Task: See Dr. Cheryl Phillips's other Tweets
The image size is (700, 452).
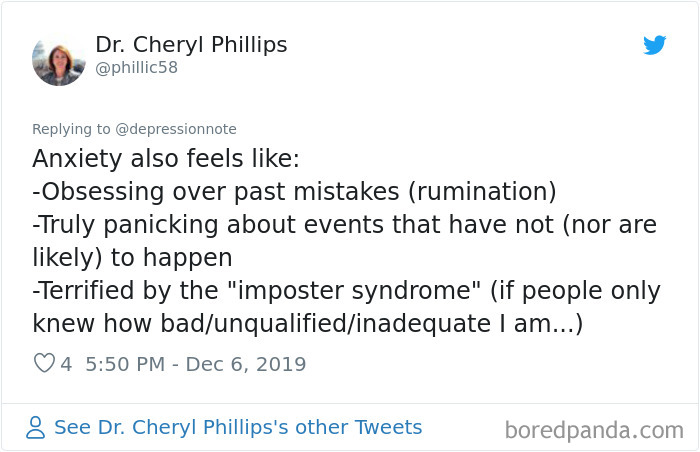Action: [238, 428]
